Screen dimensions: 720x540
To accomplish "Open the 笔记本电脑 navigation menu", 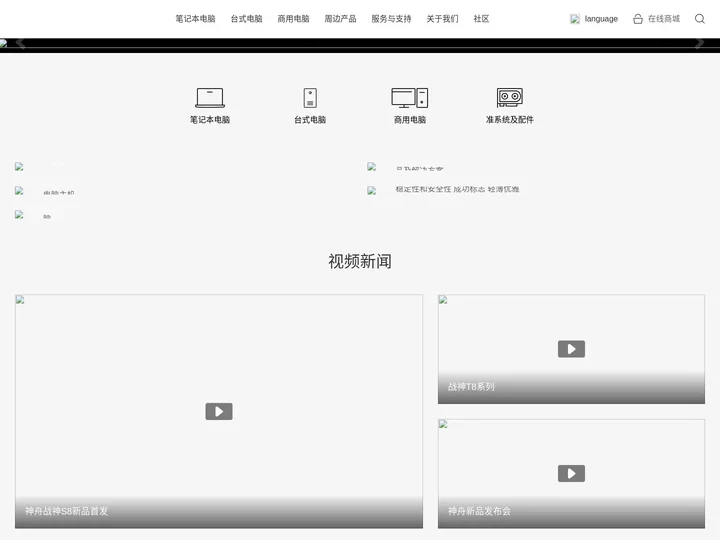I will pos(195,19).
